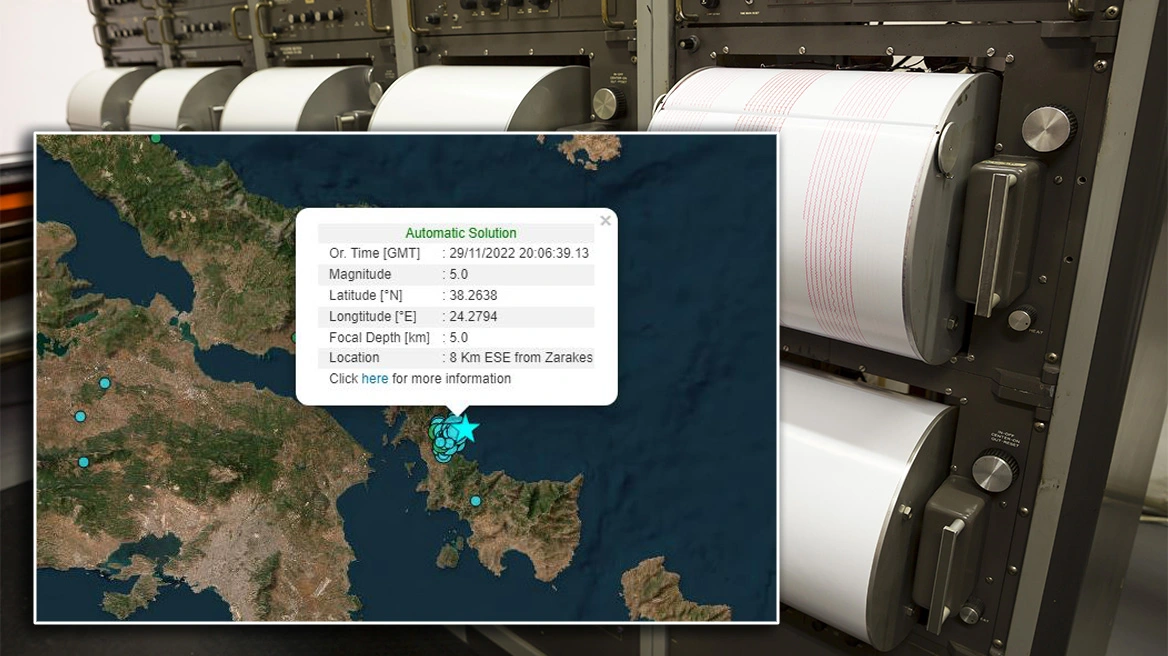Select the '8 Km ESE from Zarakes' location text

(520, 358)
